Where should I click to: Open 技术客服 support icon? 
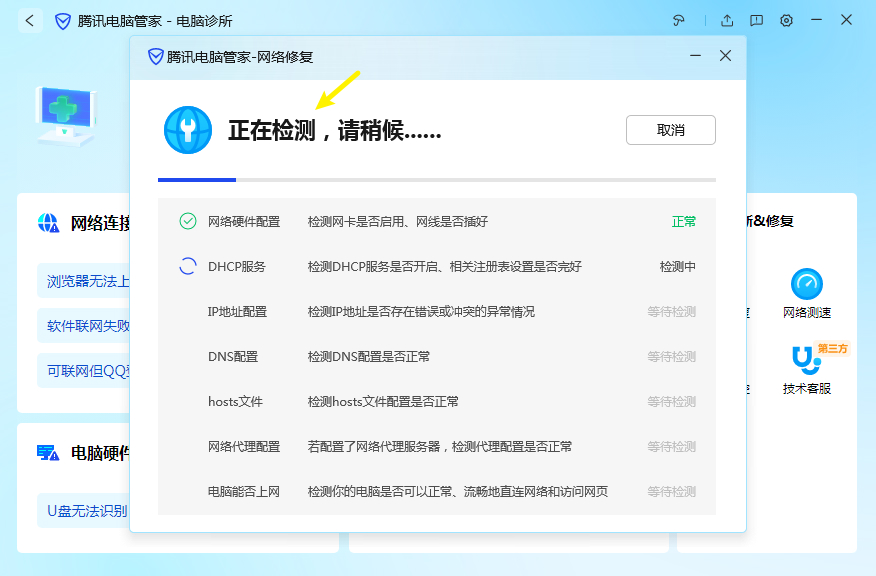coord(806,361)
